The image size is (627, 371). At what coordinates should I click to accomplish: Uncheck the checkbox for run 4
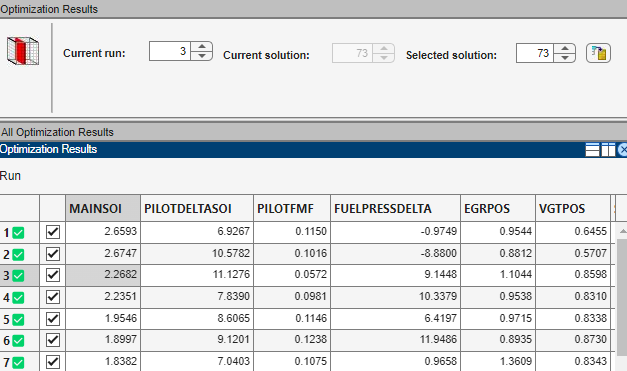click(x=53, y=297)
